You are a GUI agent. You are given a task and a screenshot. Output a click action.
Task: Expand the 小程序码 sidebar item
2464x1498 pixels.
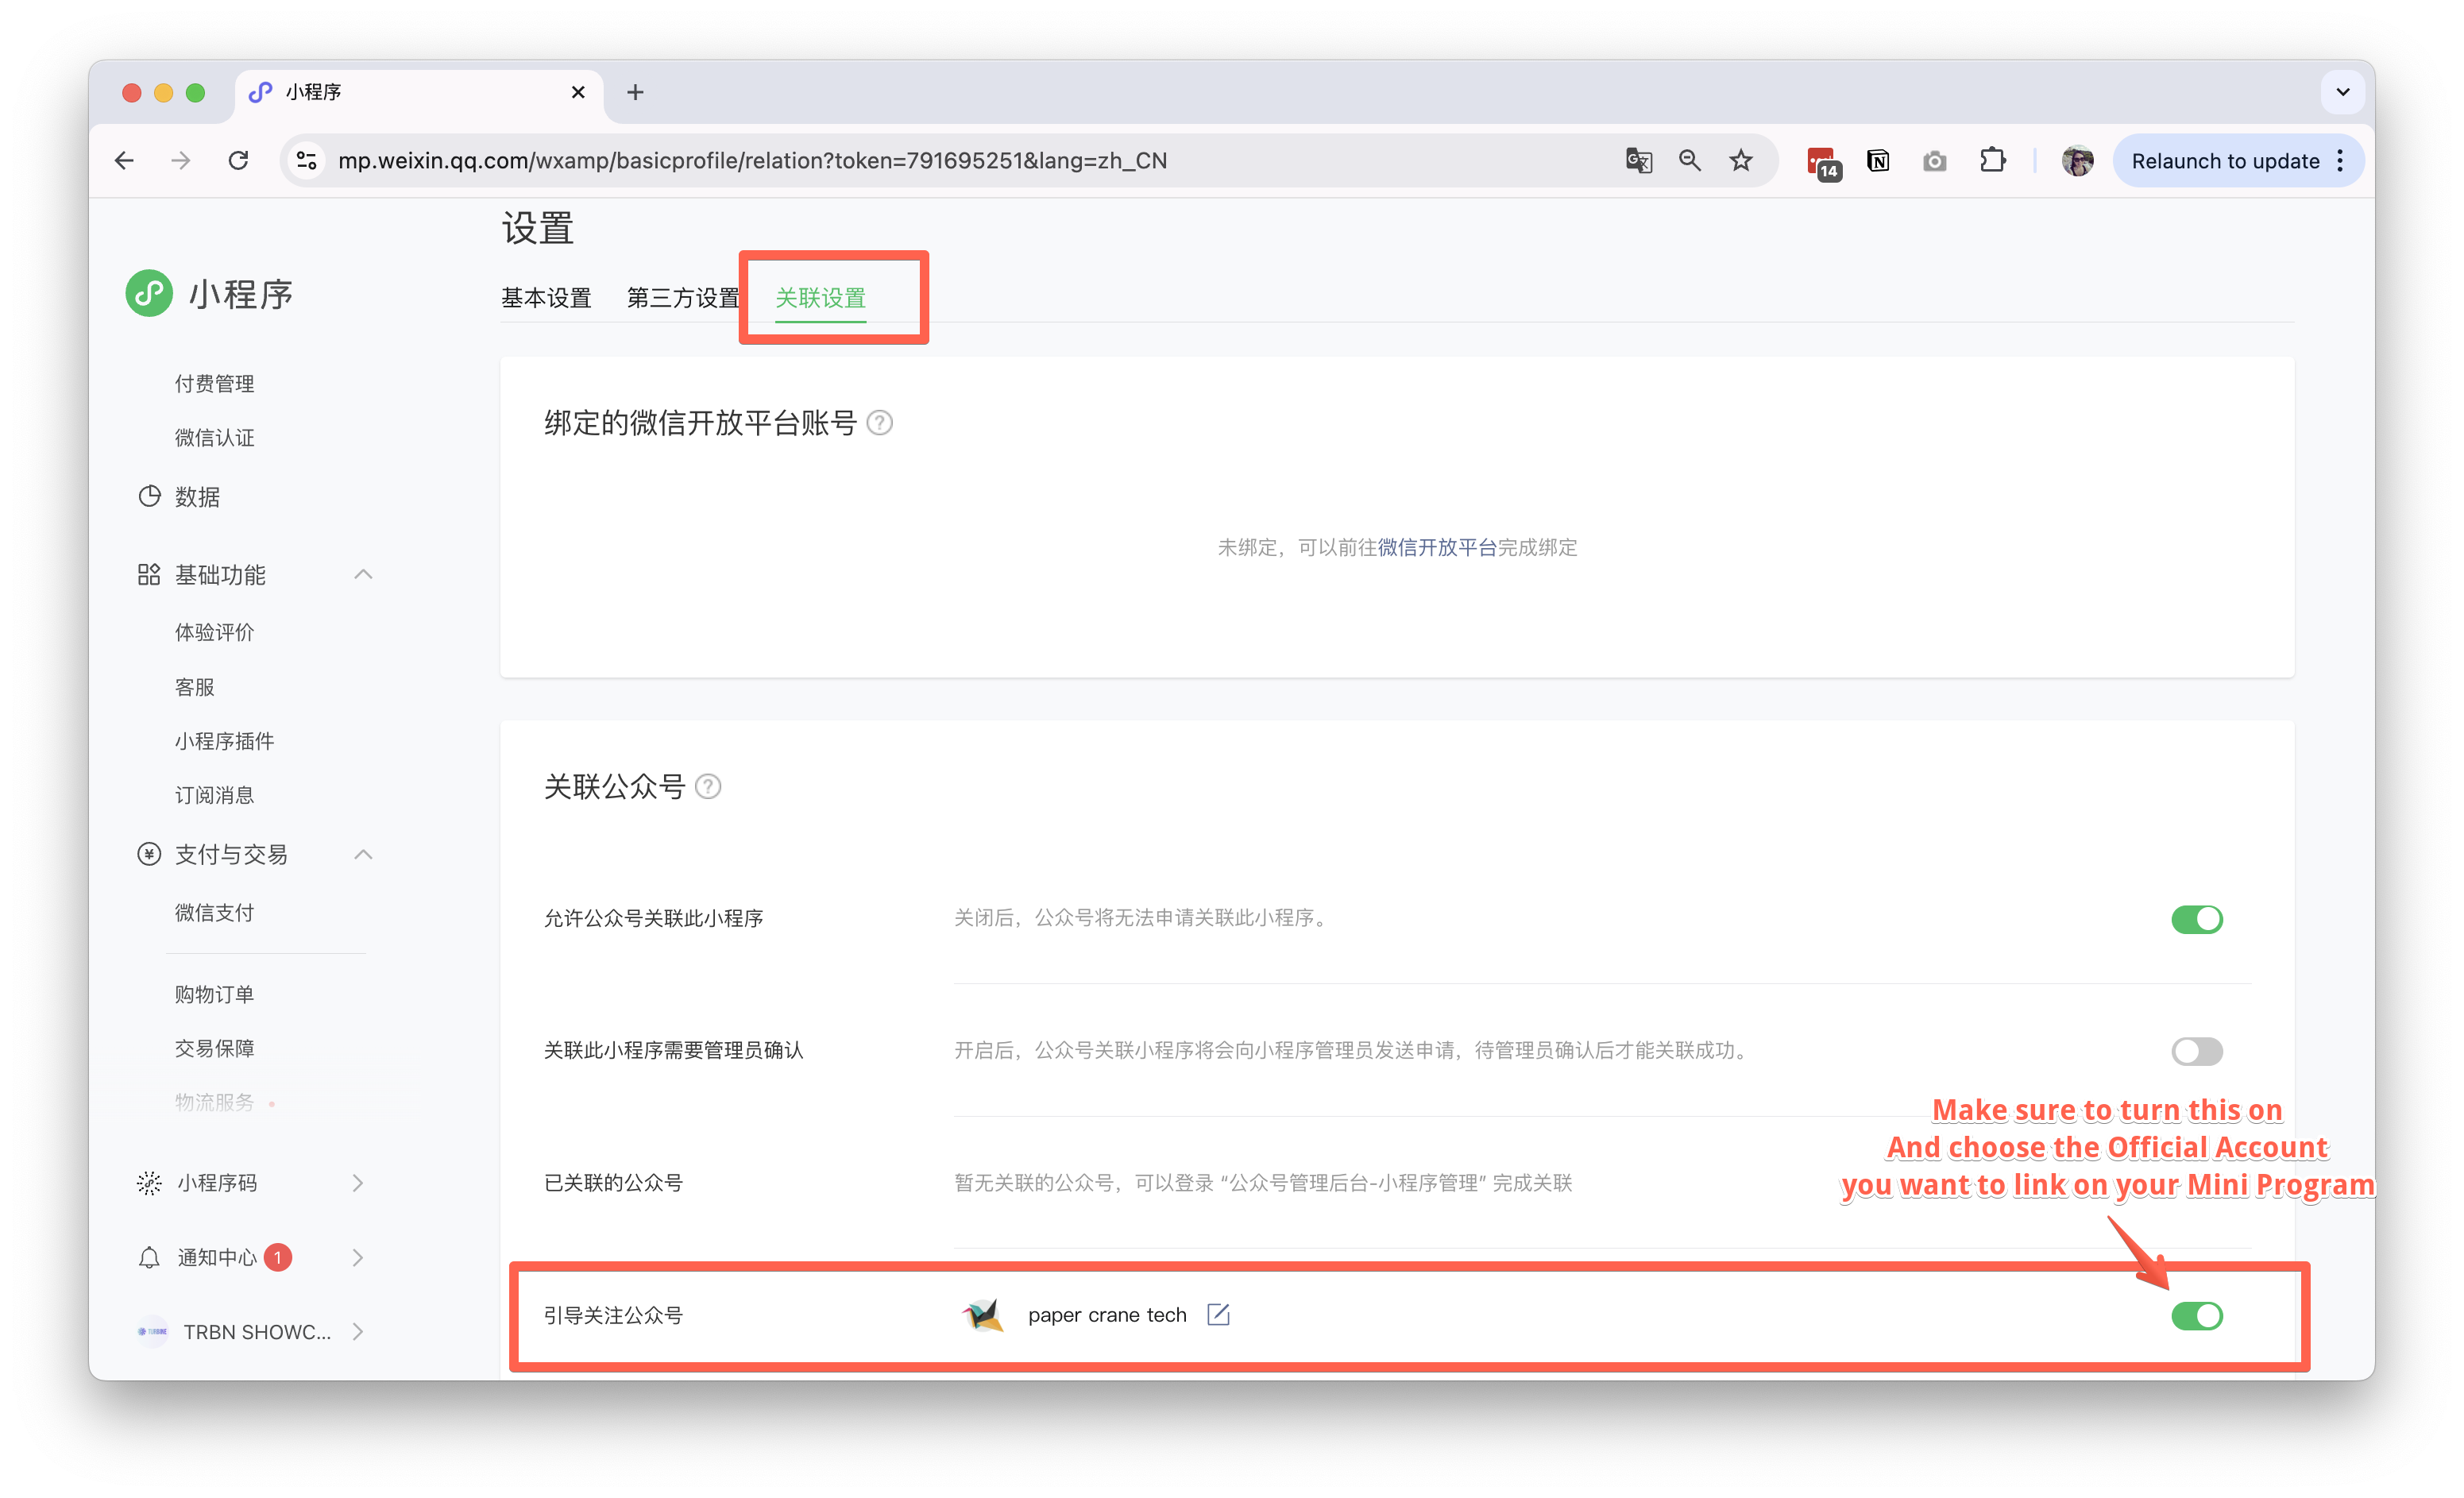pos(358,1183)
